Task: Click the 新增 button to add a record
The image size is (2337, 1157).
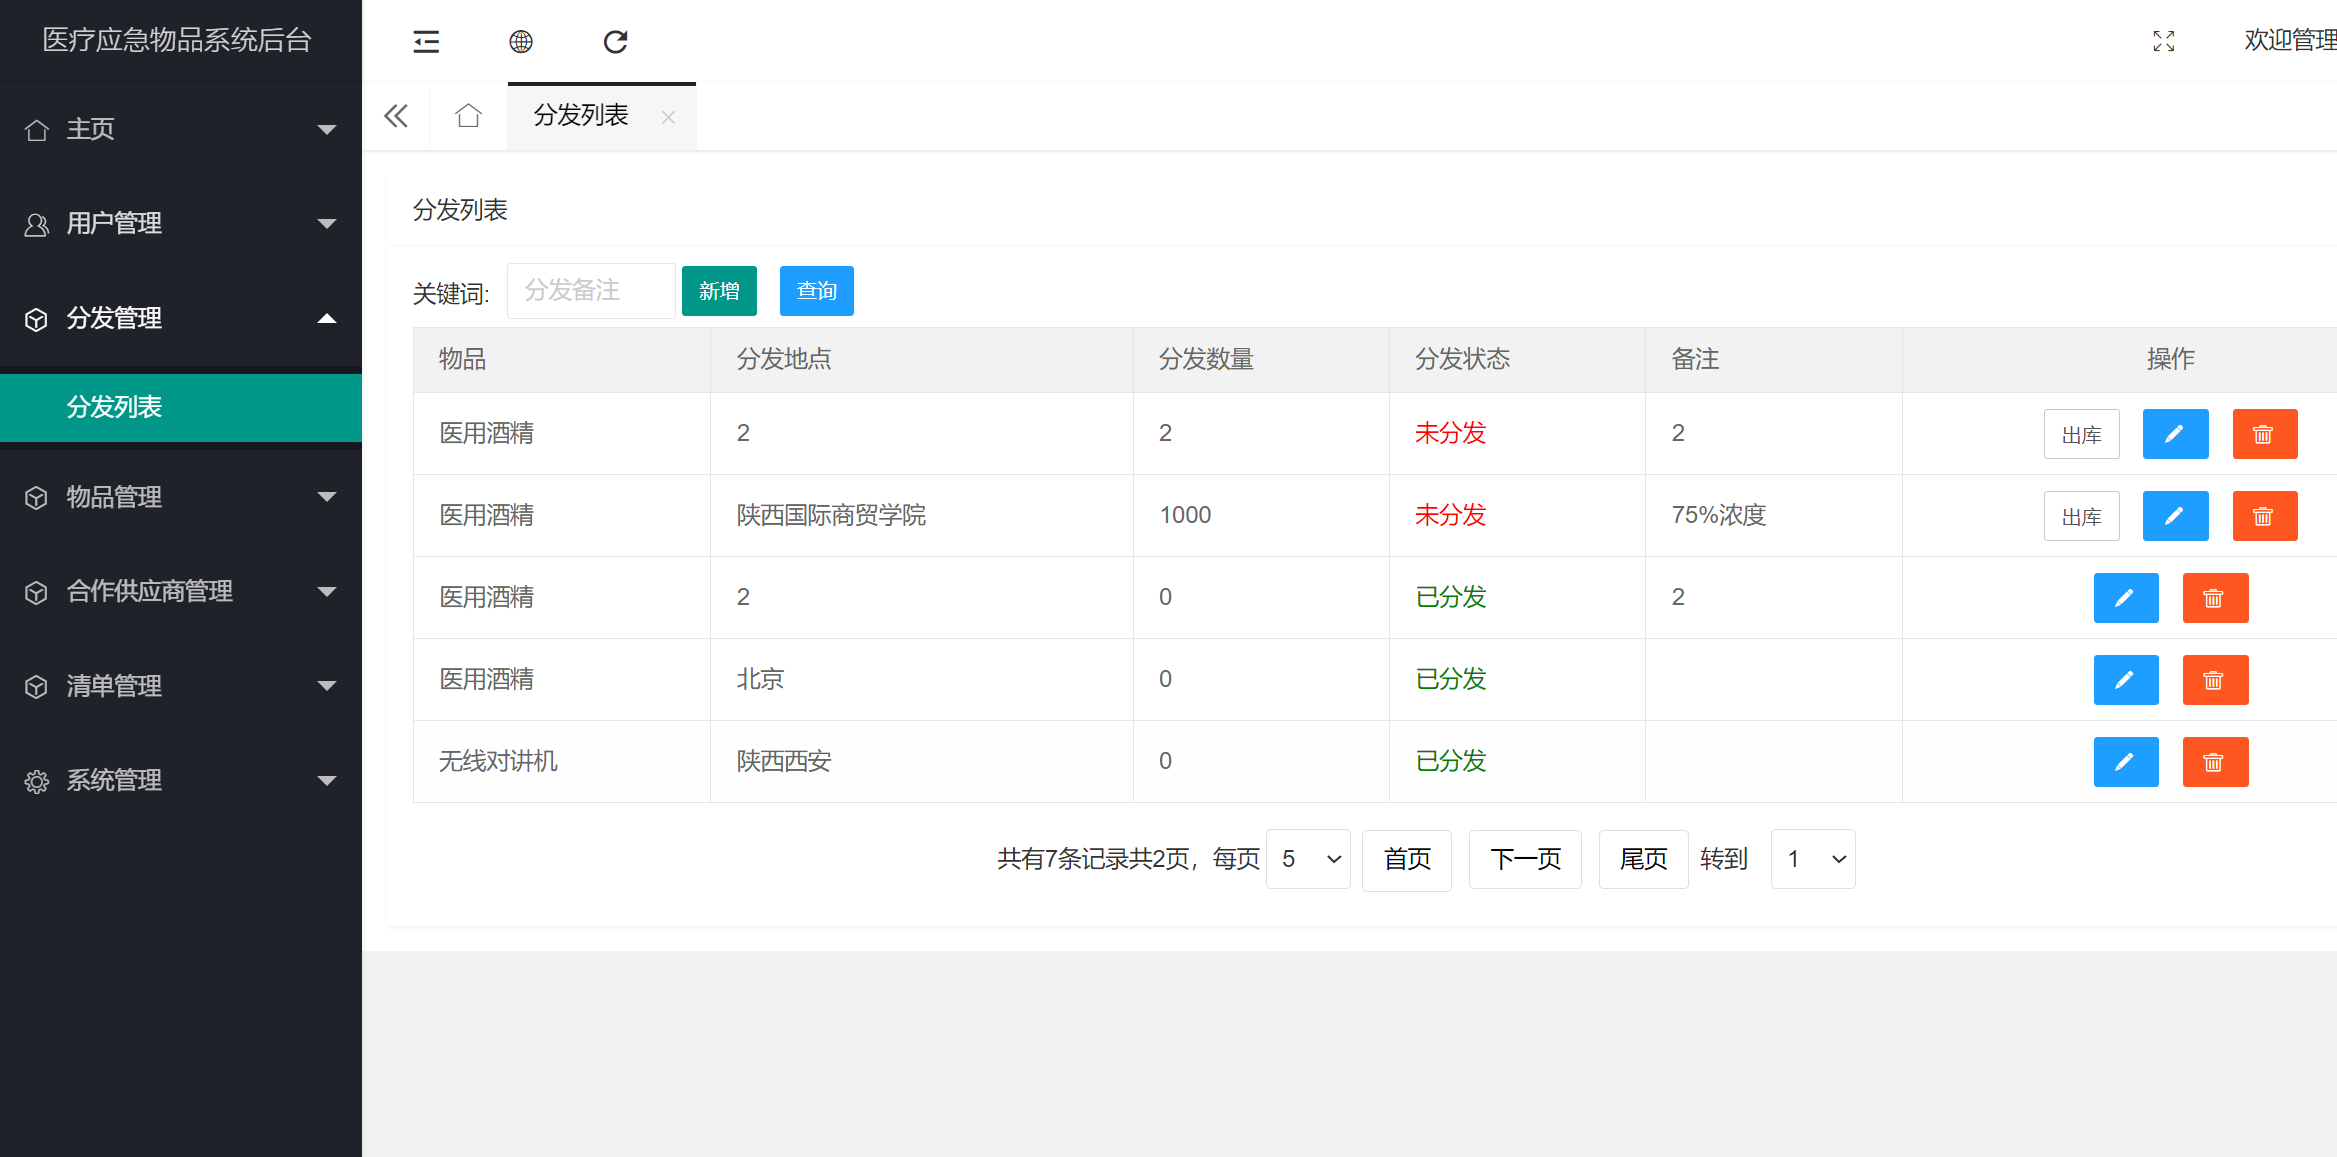Action: coord(719,290)
